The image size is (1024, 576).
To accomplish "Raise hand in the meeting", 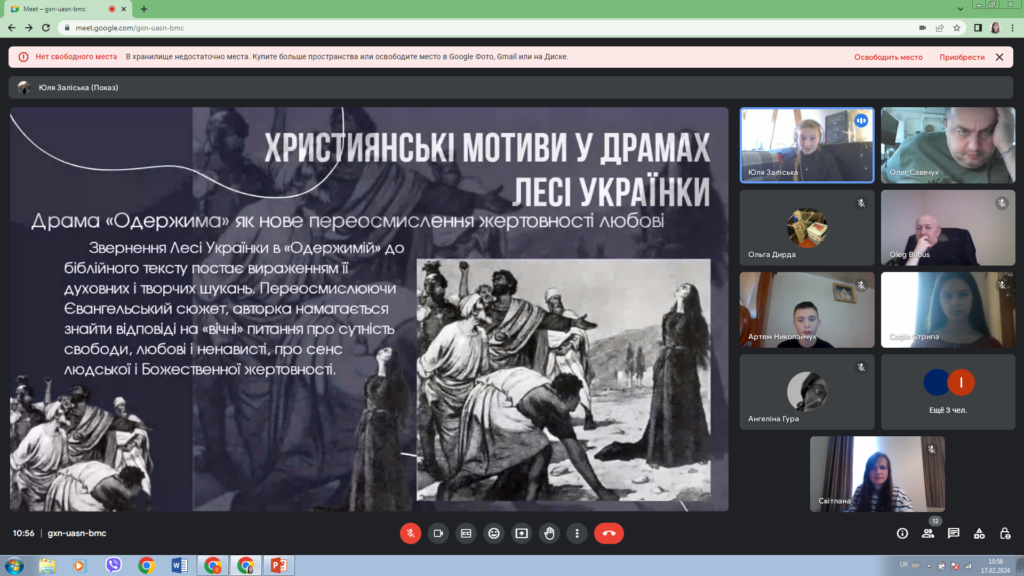I will 549,533.
